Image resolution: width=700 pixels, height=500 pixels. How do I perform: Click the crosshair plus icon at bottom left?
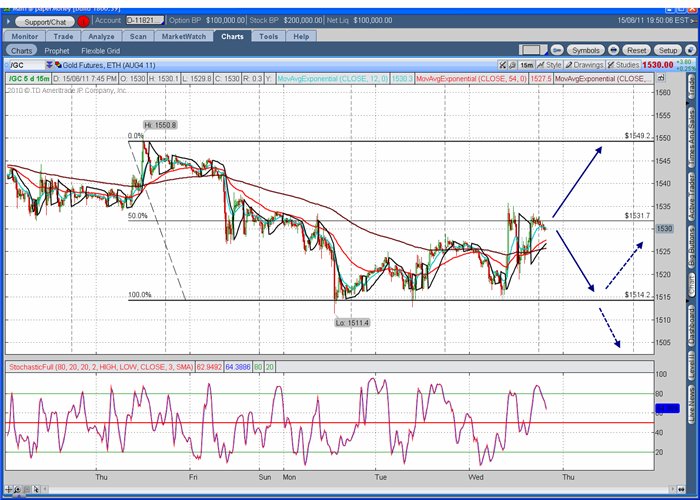[x=8, y=489]
